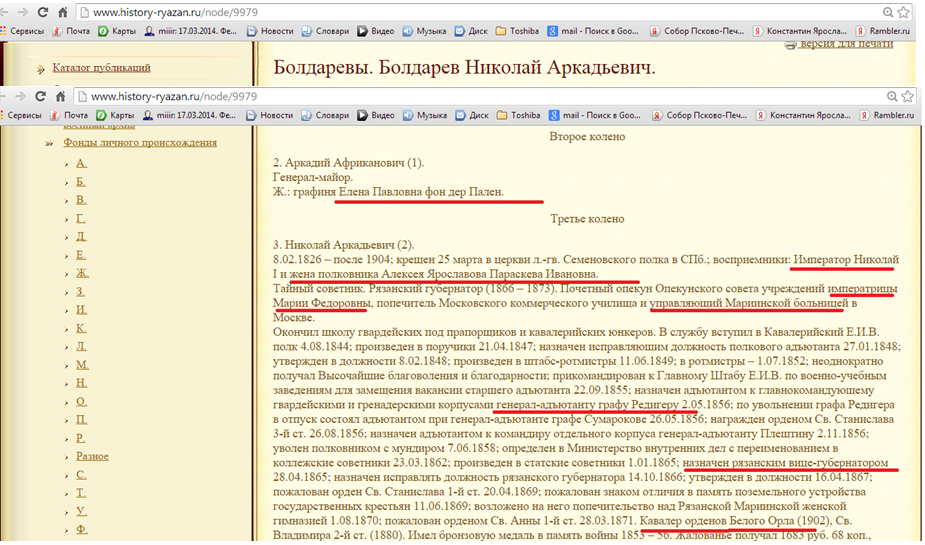
Task: Open the letter О. index link
Action: pos(81,401)
